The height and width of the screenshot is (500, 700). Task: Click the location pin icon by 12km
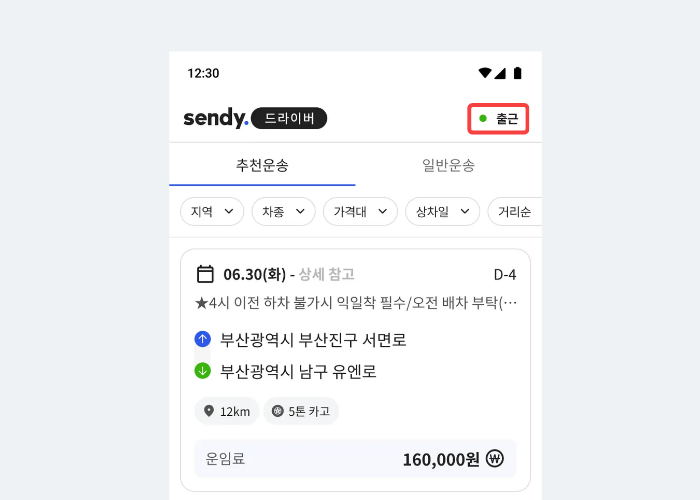point(208,411)
